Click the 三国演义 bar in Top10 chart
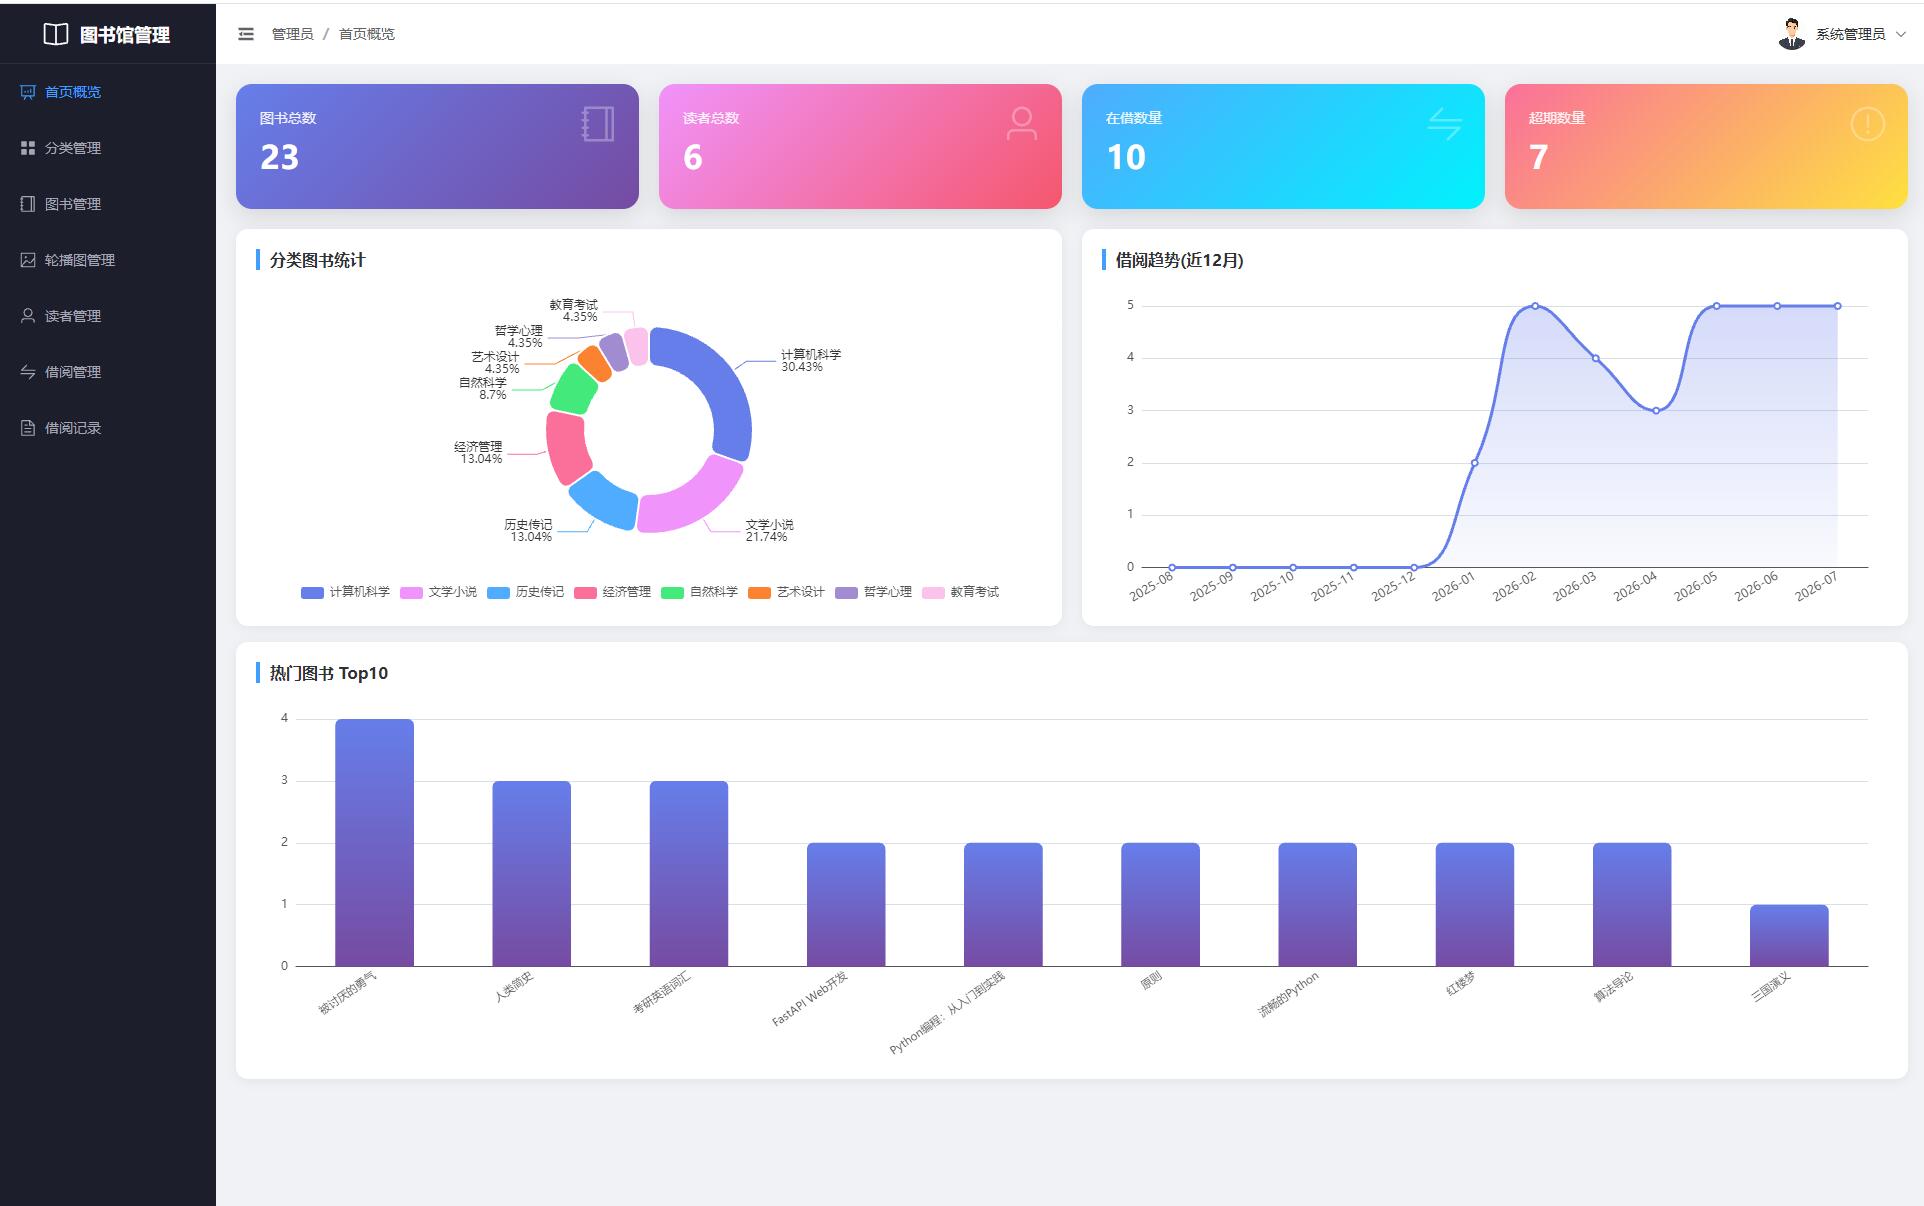The width and height of the screenshot is (1924, 1206). pyautogui.click(x=1789, y=936)
